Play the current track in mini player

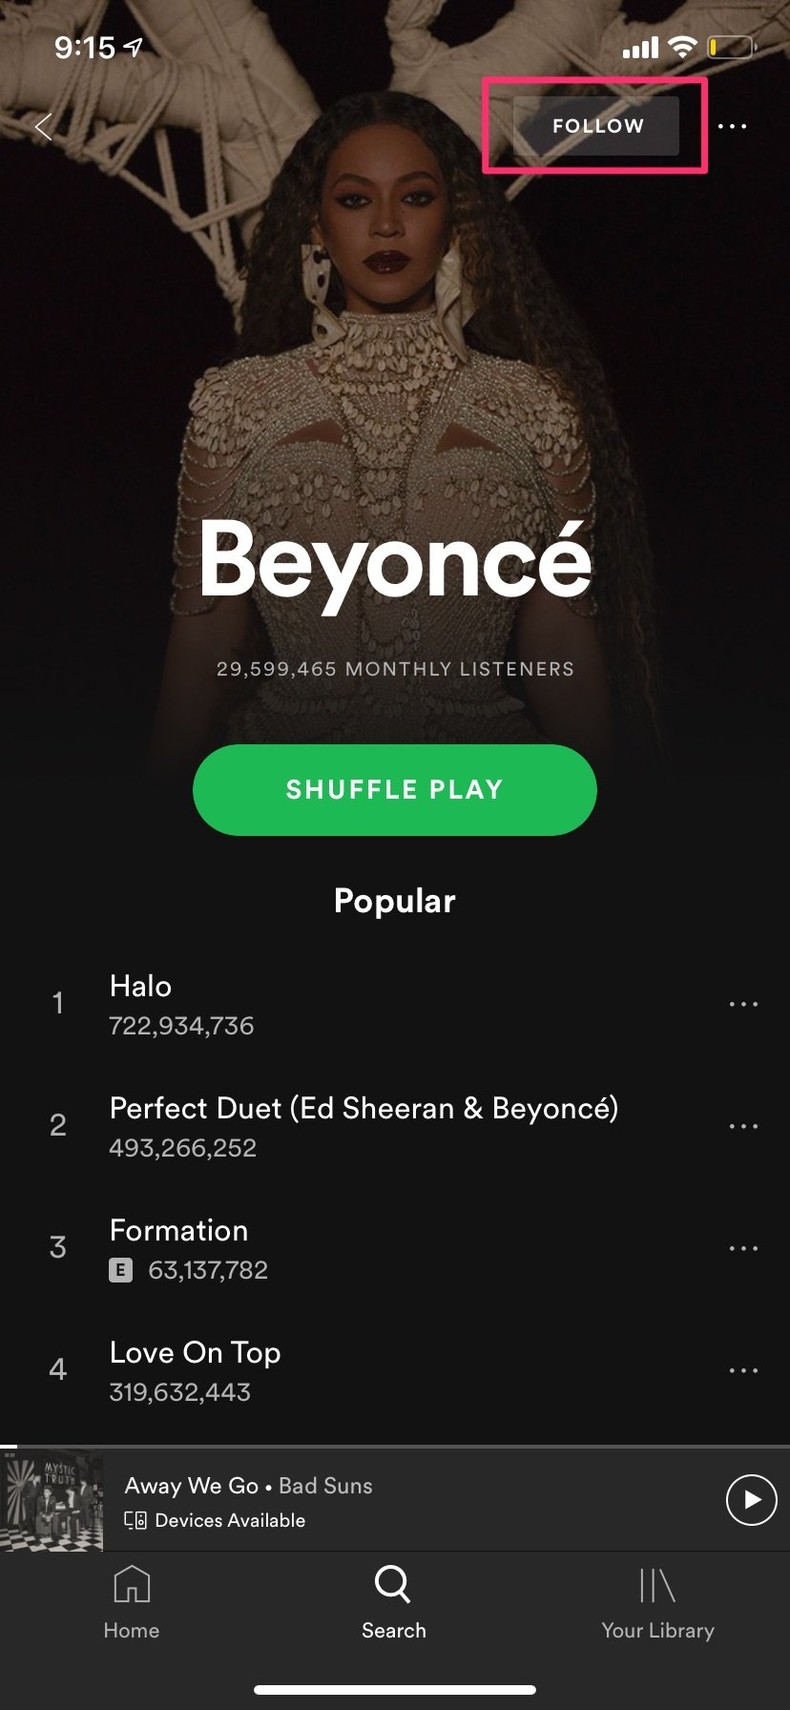(751, 1500)
